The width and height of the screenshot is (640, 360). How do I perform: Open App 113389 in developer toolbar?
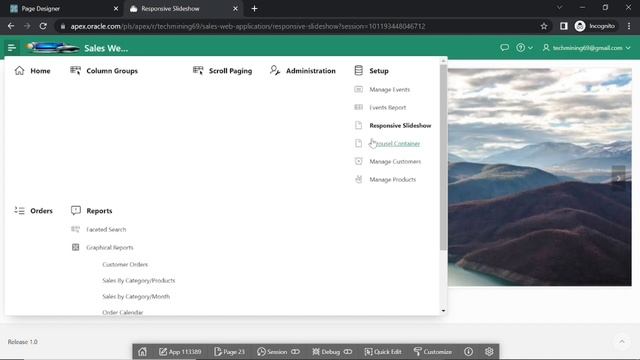(x=180, y=351)
